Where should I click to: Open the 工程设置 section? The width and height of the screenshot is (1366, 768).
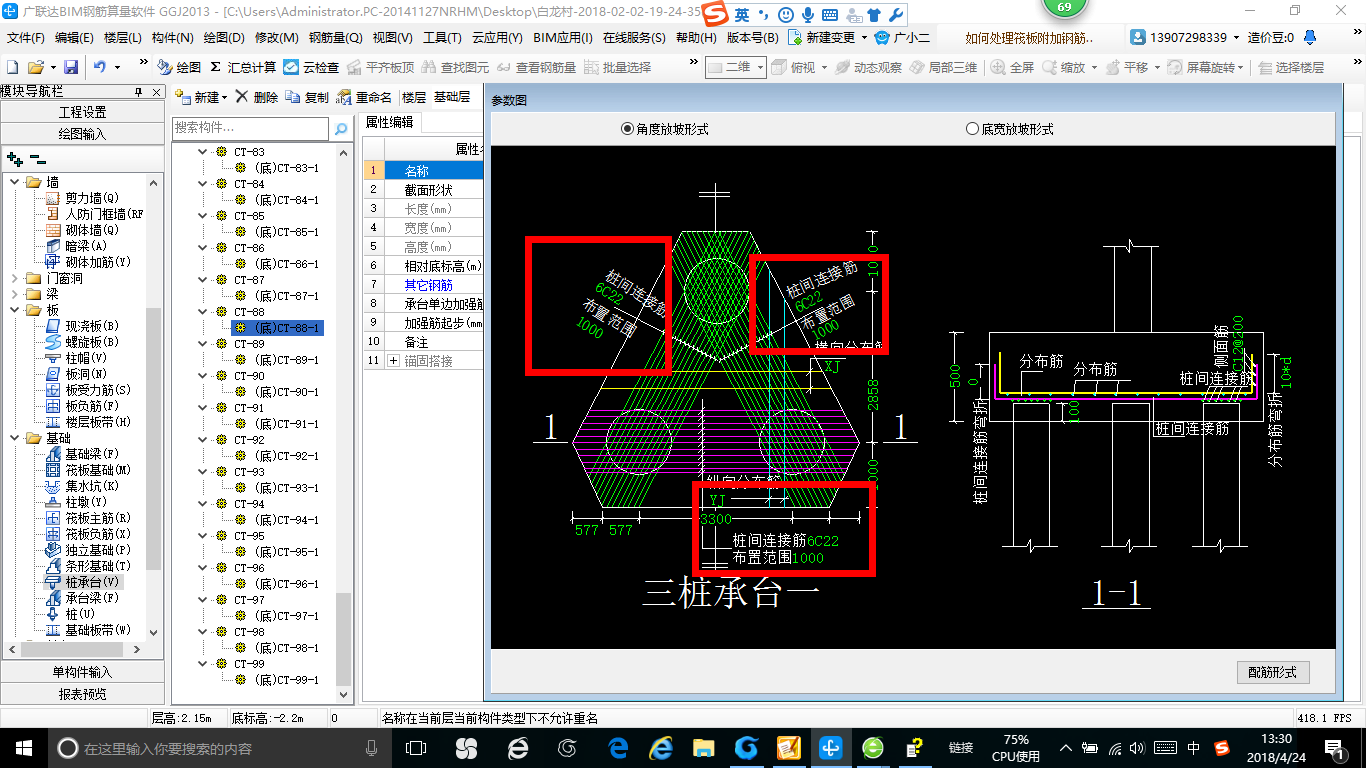pyautogui.click(x=82, y=112)
